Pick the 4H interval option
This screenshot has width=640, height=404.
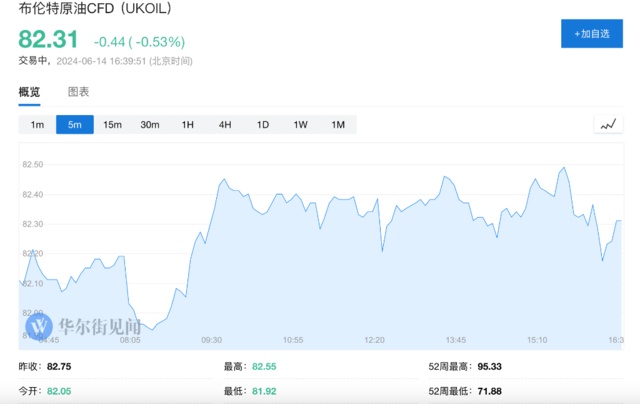point(225,125)
